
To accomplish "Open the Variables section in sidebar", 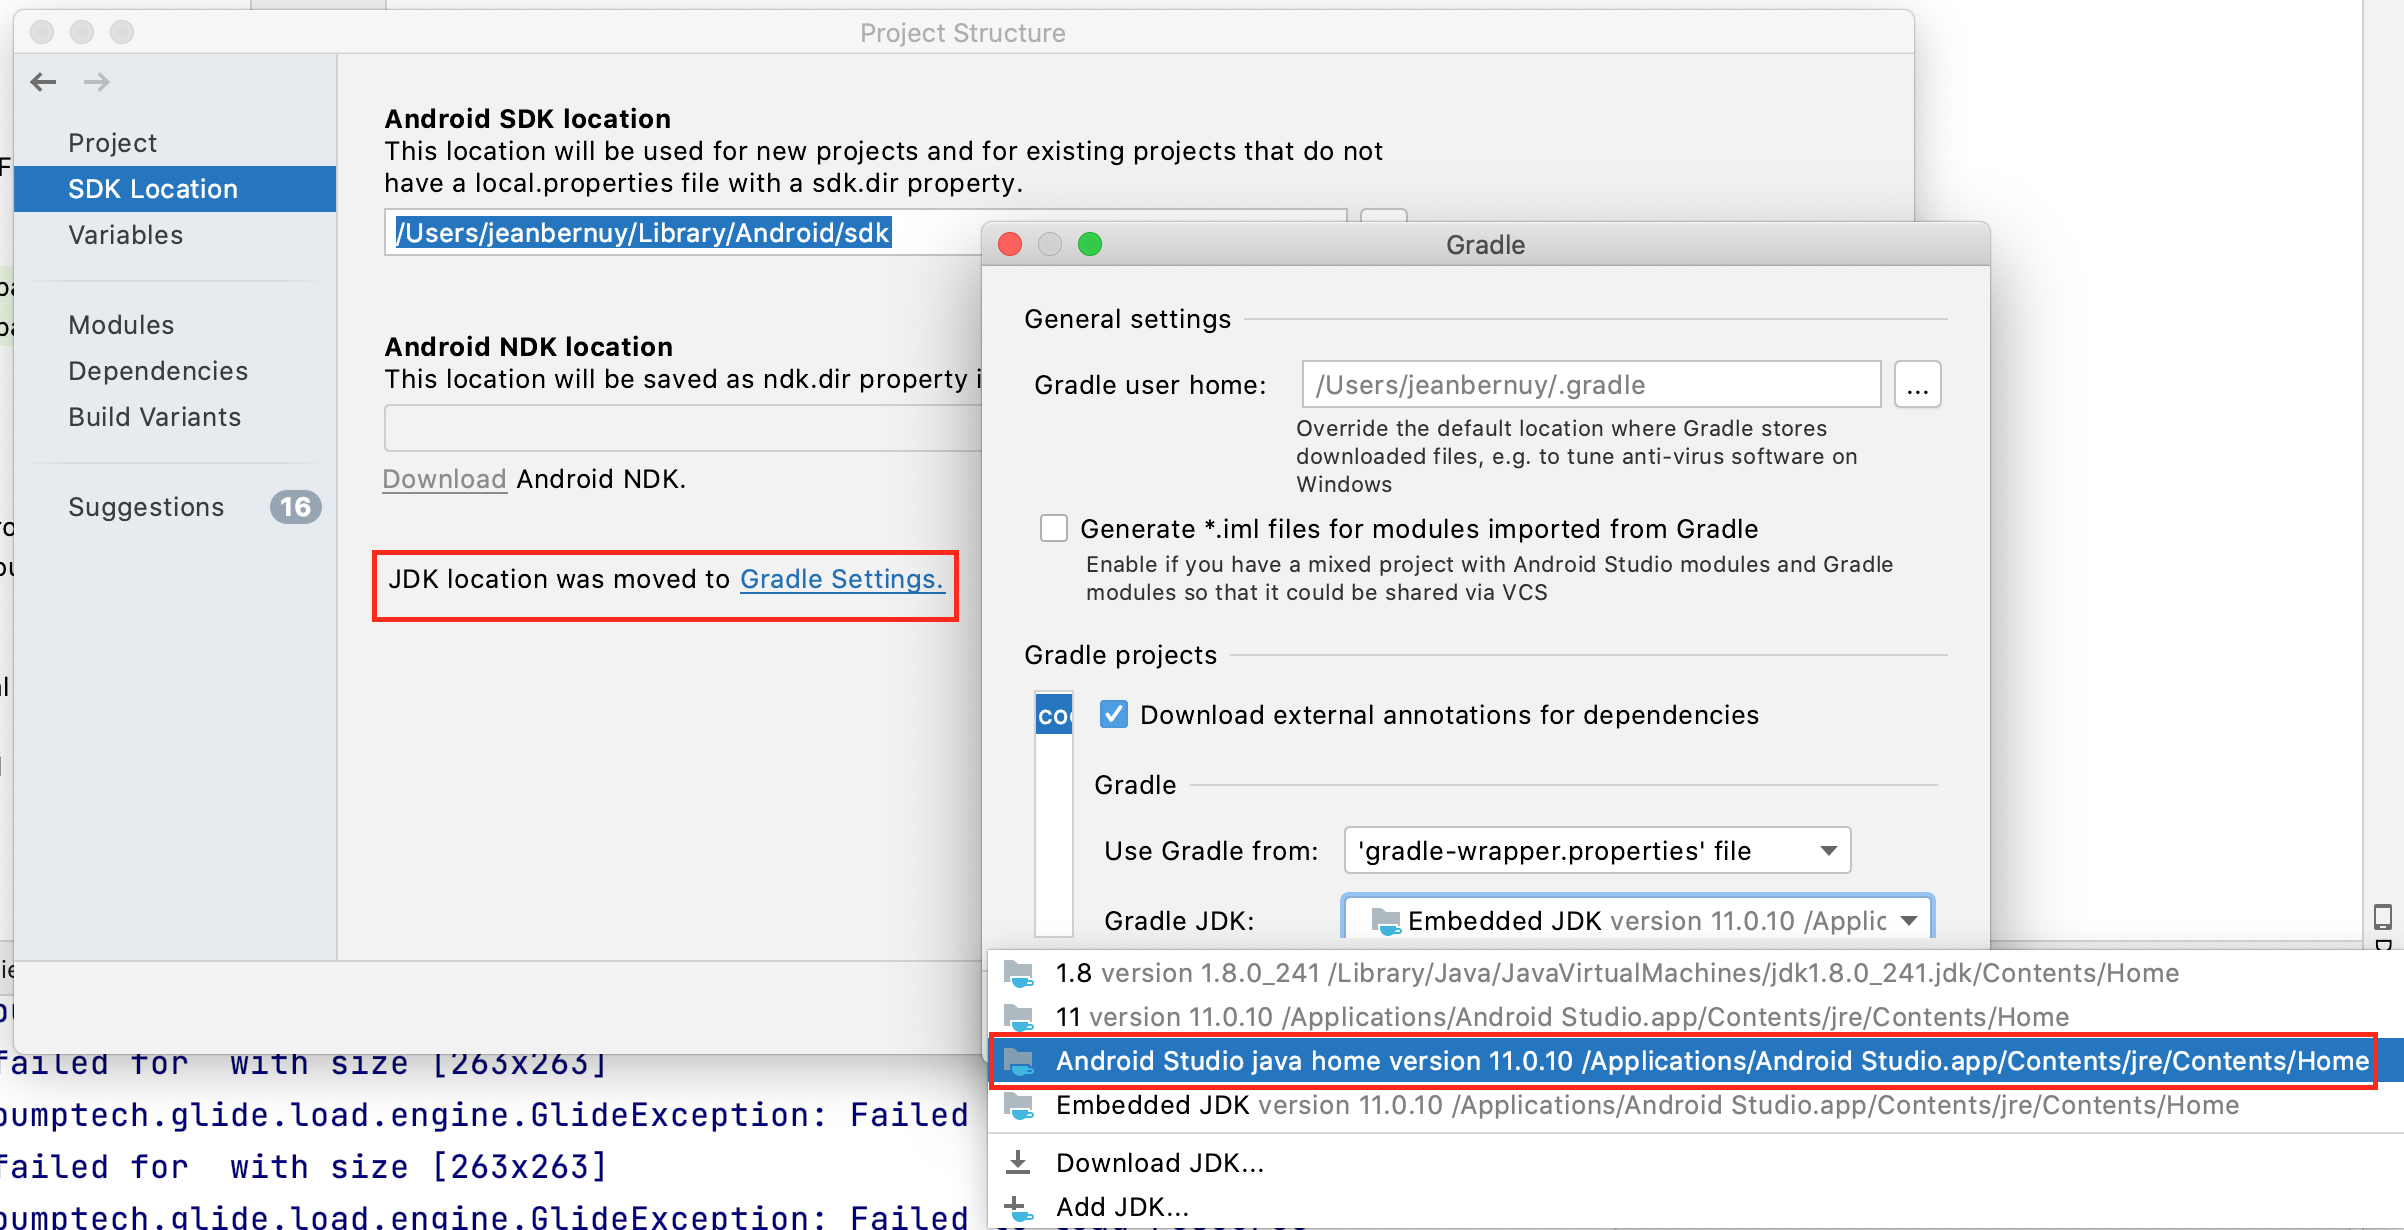I will point(126,235).
